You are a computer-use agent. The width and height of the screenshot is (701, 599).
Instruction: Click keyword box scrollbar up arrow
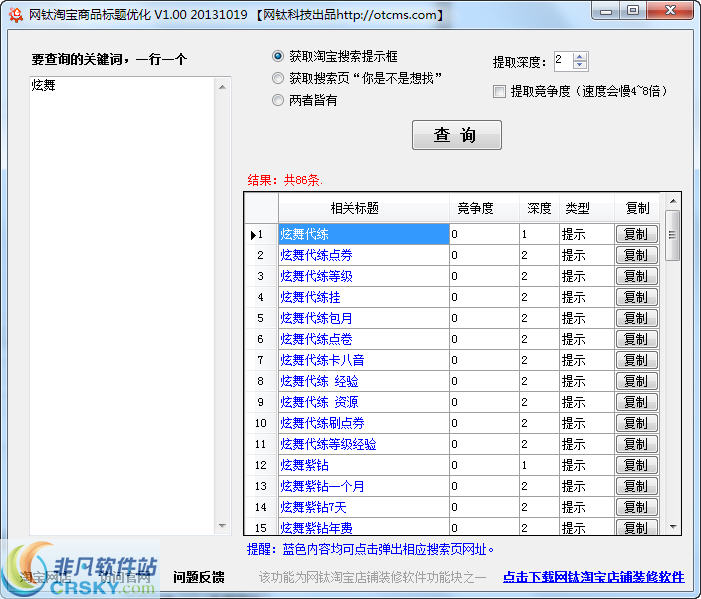[222, 87]
